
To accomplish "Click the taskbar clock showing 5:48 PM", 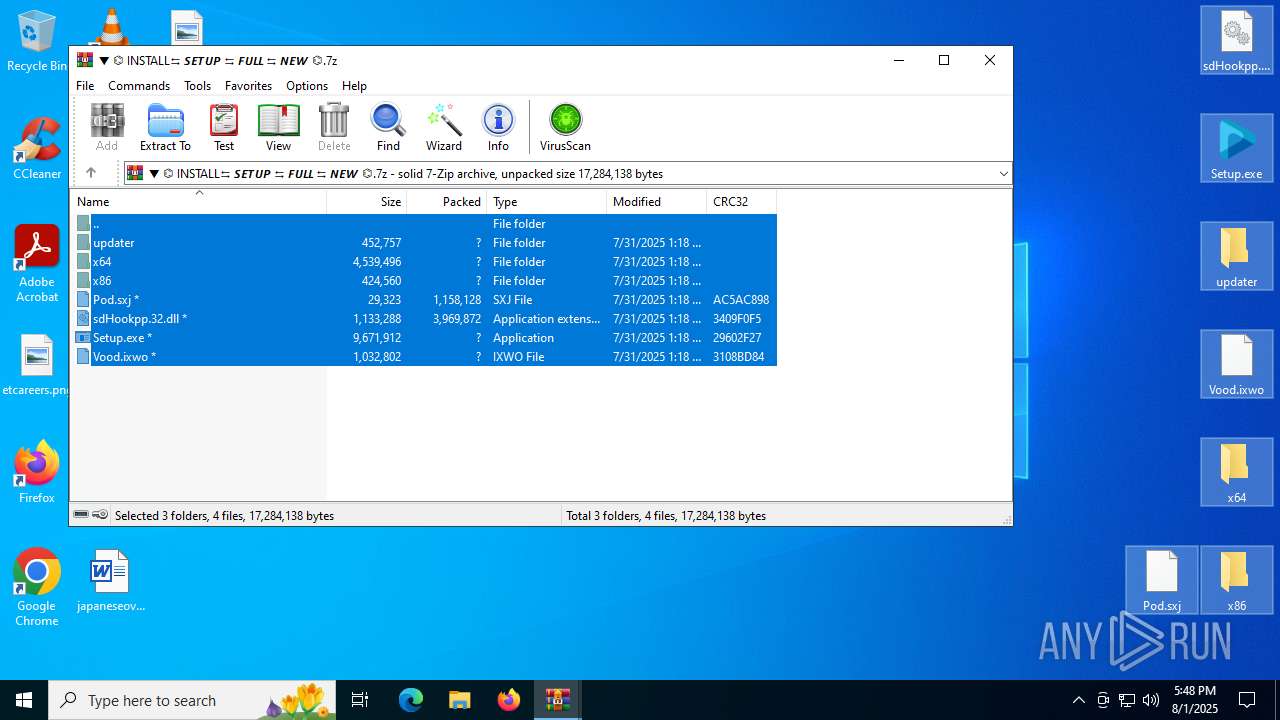I will (1195, 700).
